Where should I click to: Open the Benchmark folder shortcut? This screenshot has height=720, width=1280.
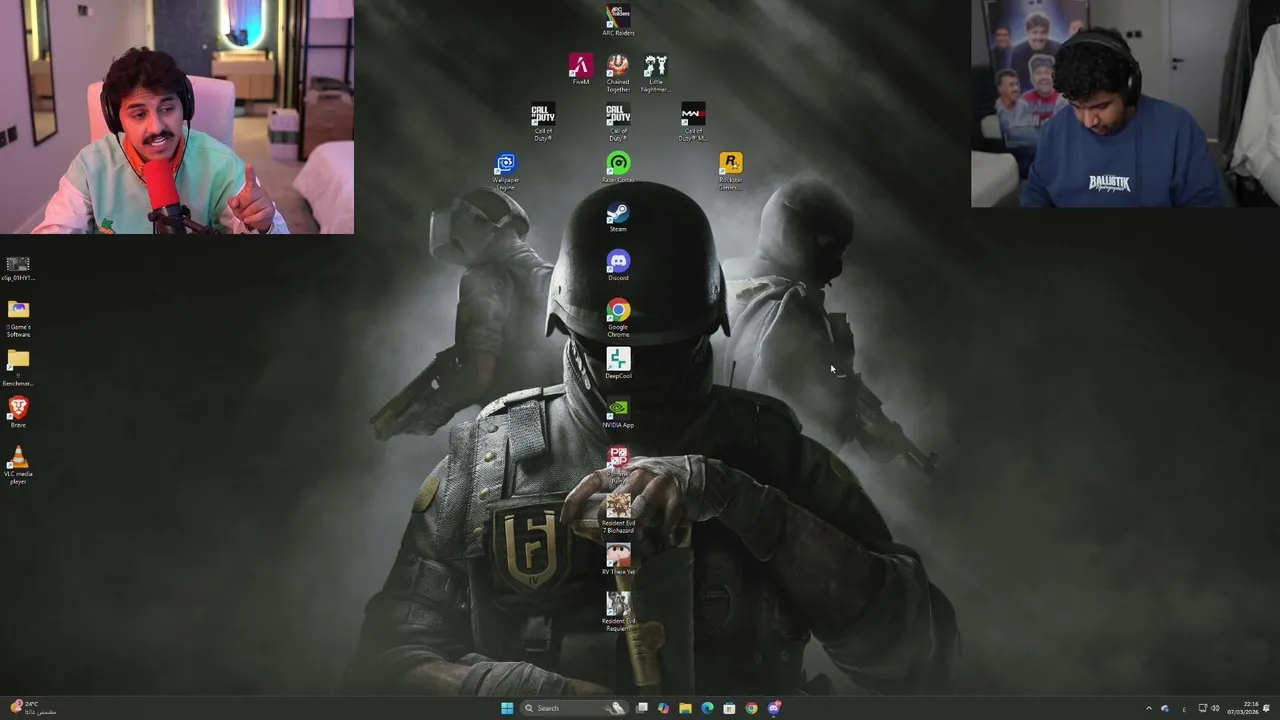(x=18, y=368)
